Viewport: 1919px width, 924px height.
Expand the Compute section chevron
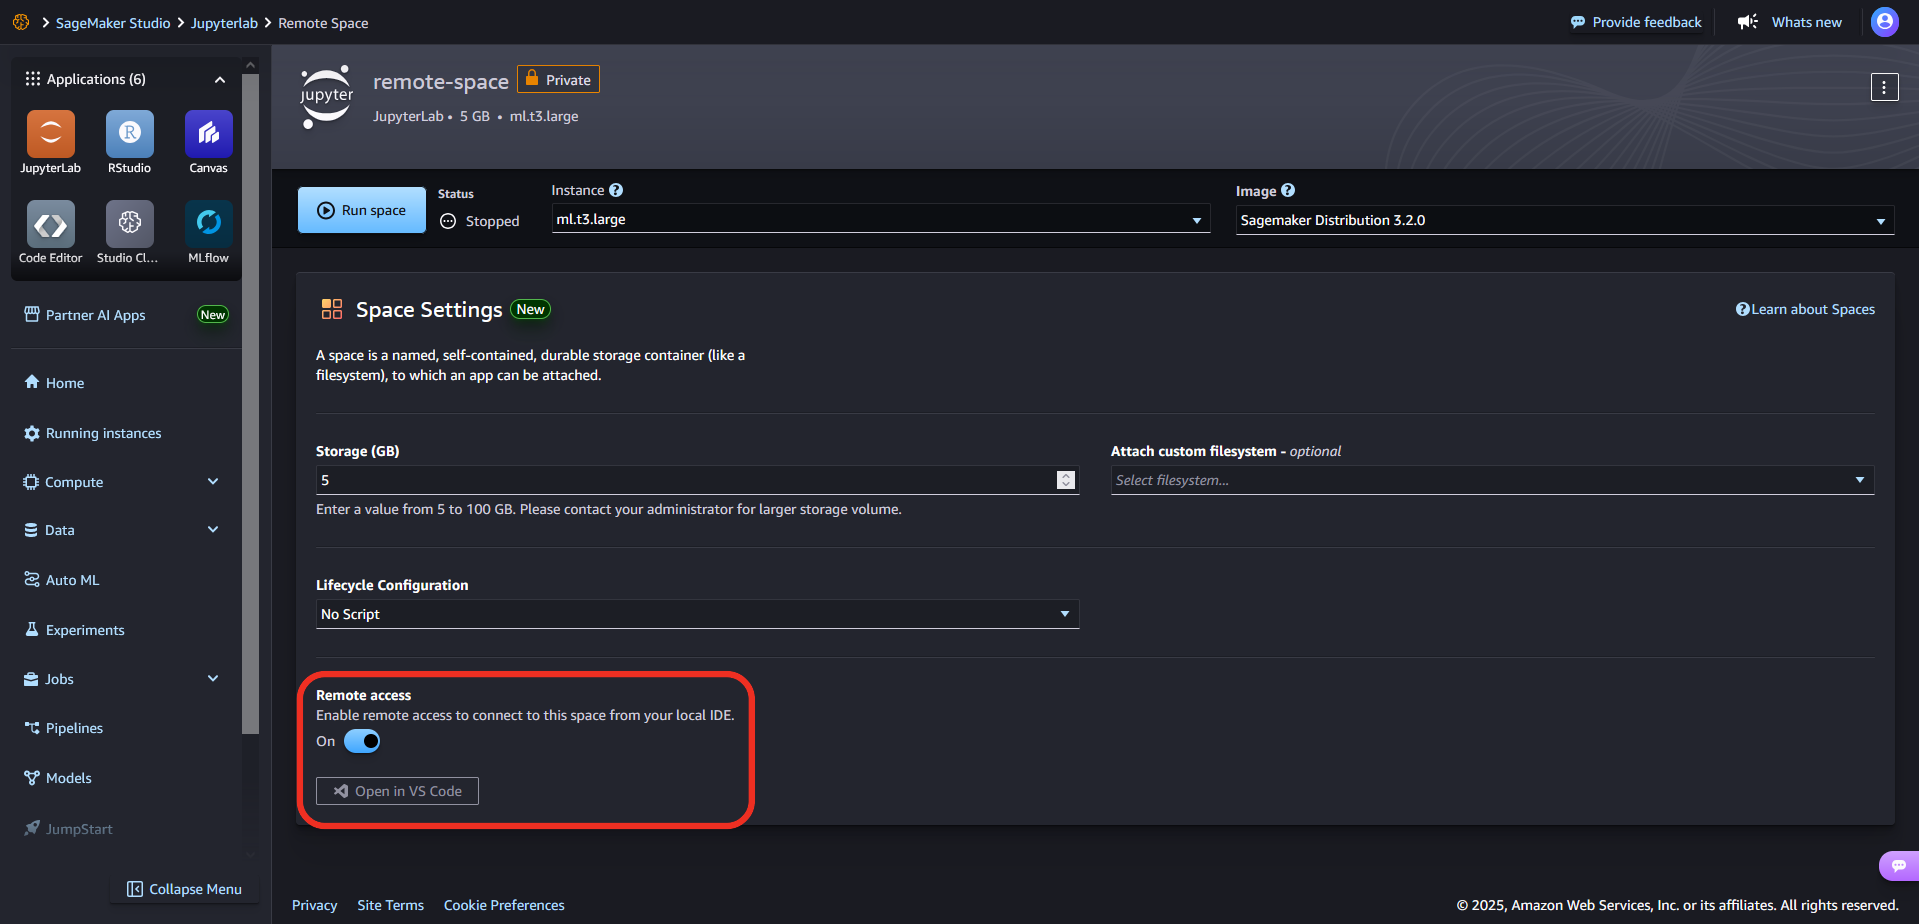point(213,481)
